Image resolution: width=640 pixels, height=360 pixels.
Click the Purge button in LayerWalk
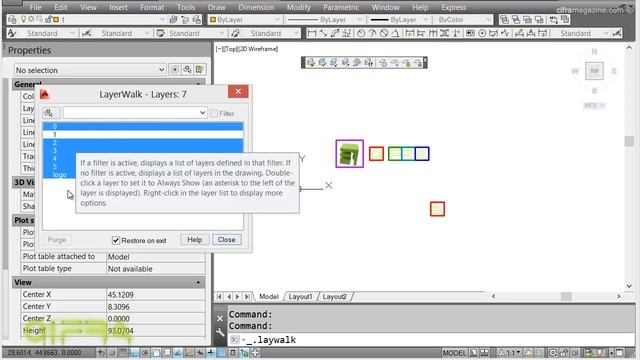(56, 240)
